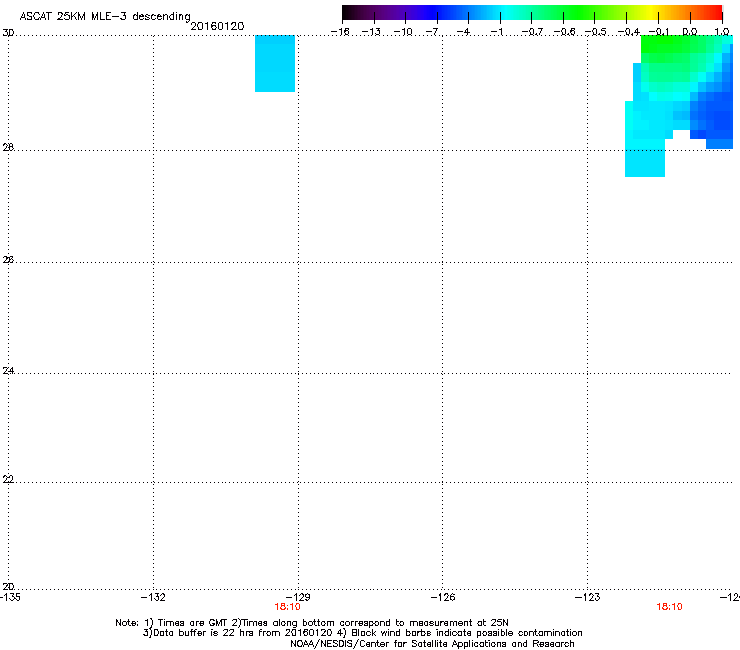Click the colorbar label -0.6
Viewport: 740px width, 650px height.
(x=564, y=32)
